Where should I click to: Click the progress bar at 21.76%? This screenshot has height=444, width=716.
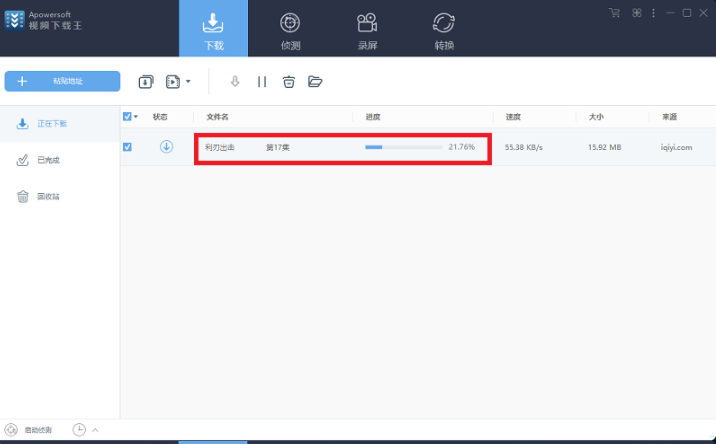click(x=404, y=147)
